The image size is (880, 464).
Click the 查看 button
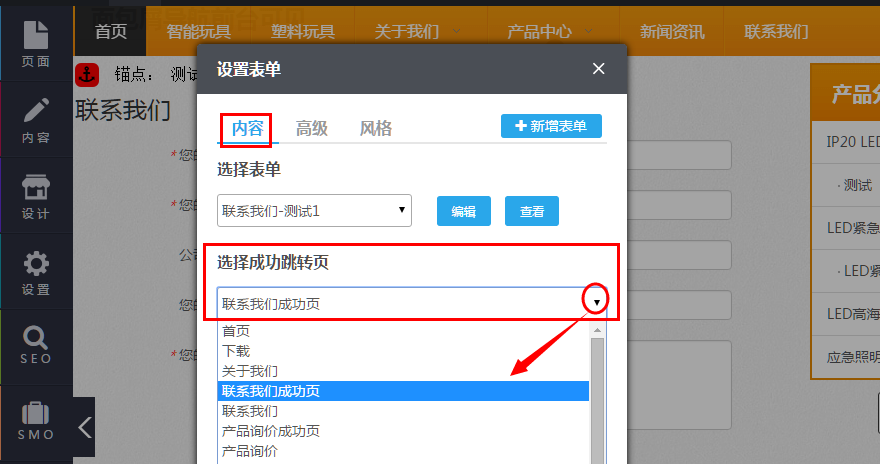click(532, 211)
